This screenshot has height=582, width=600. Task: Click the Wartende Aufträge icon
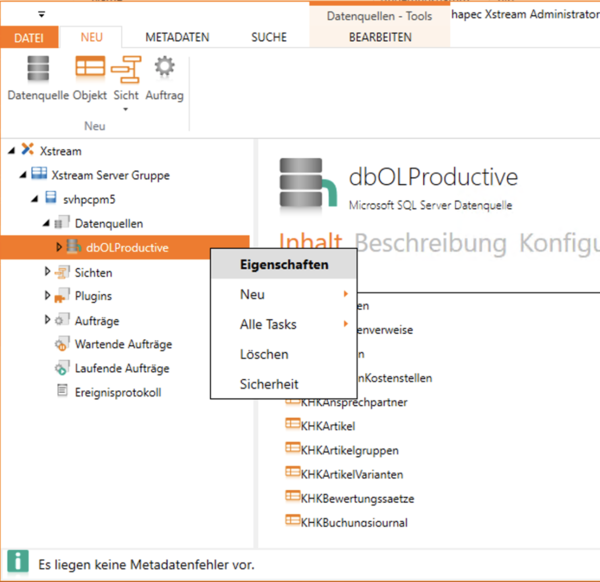point(62,344)
